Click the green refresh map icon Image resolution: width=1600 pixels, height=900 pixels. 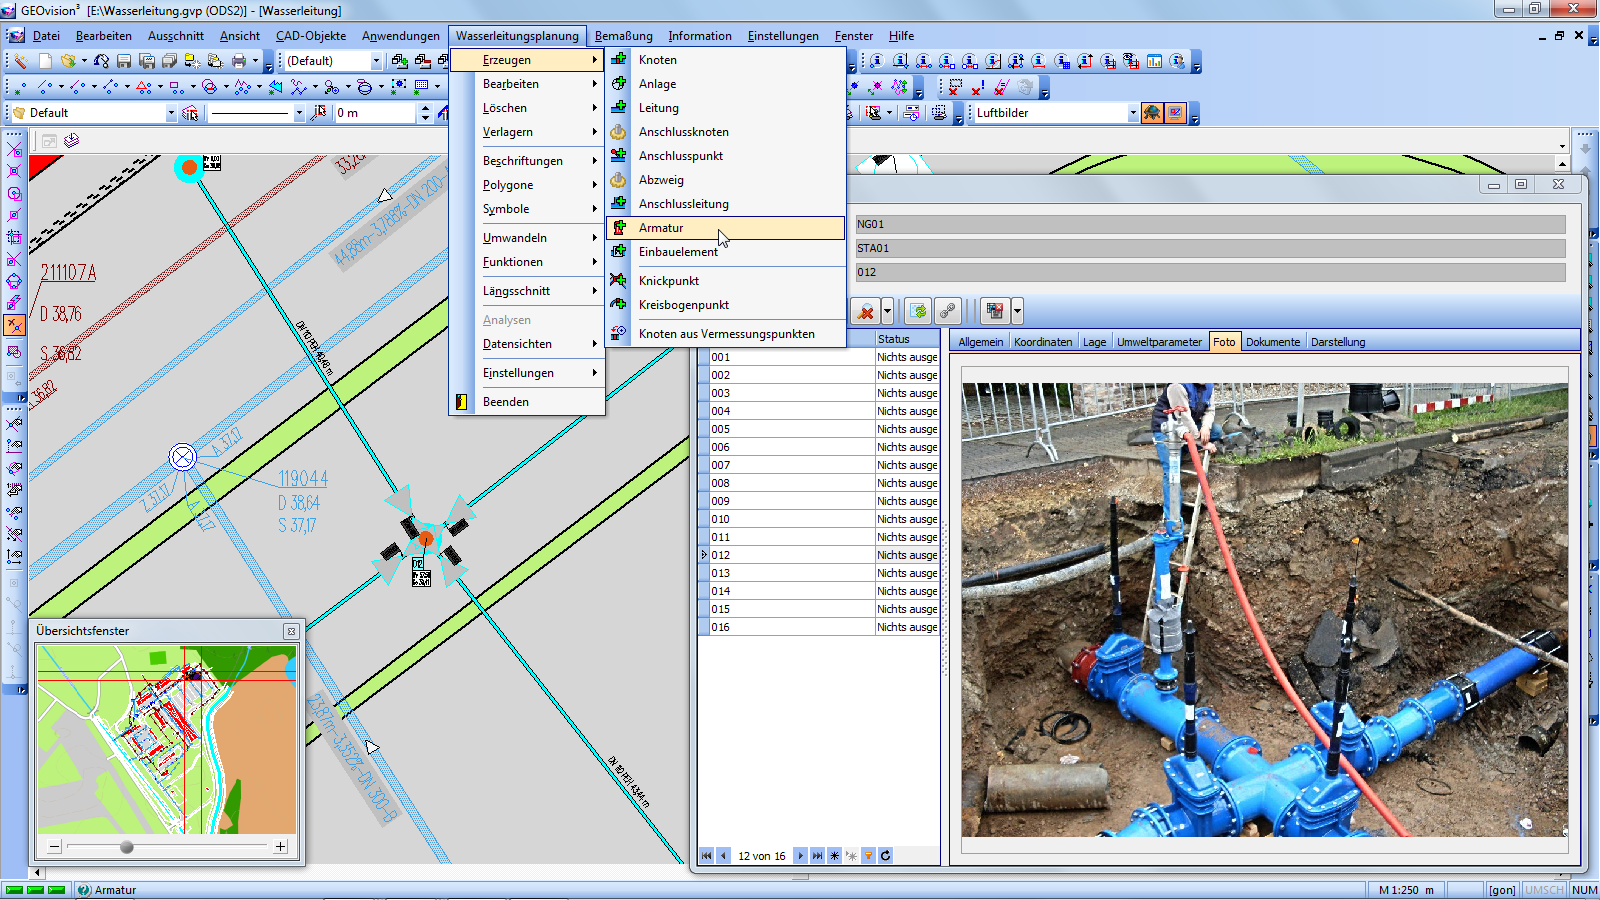coord(918,311)
